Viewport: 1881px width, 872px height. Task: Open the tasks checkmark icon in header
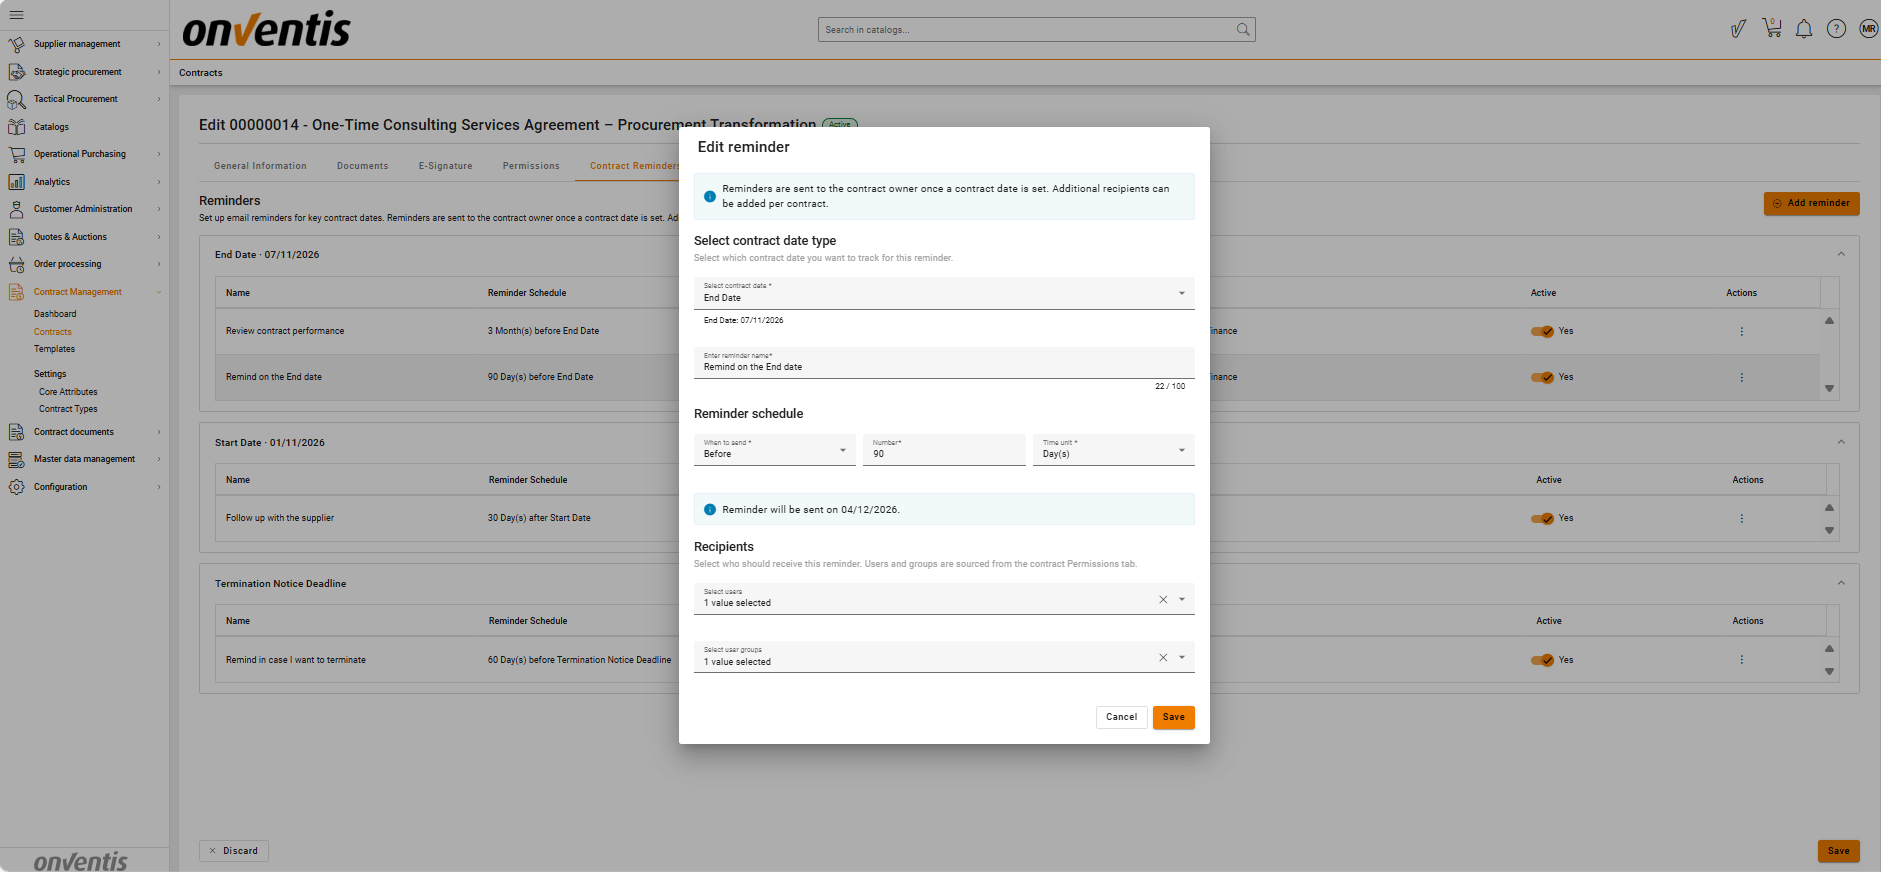(1739, 29)
